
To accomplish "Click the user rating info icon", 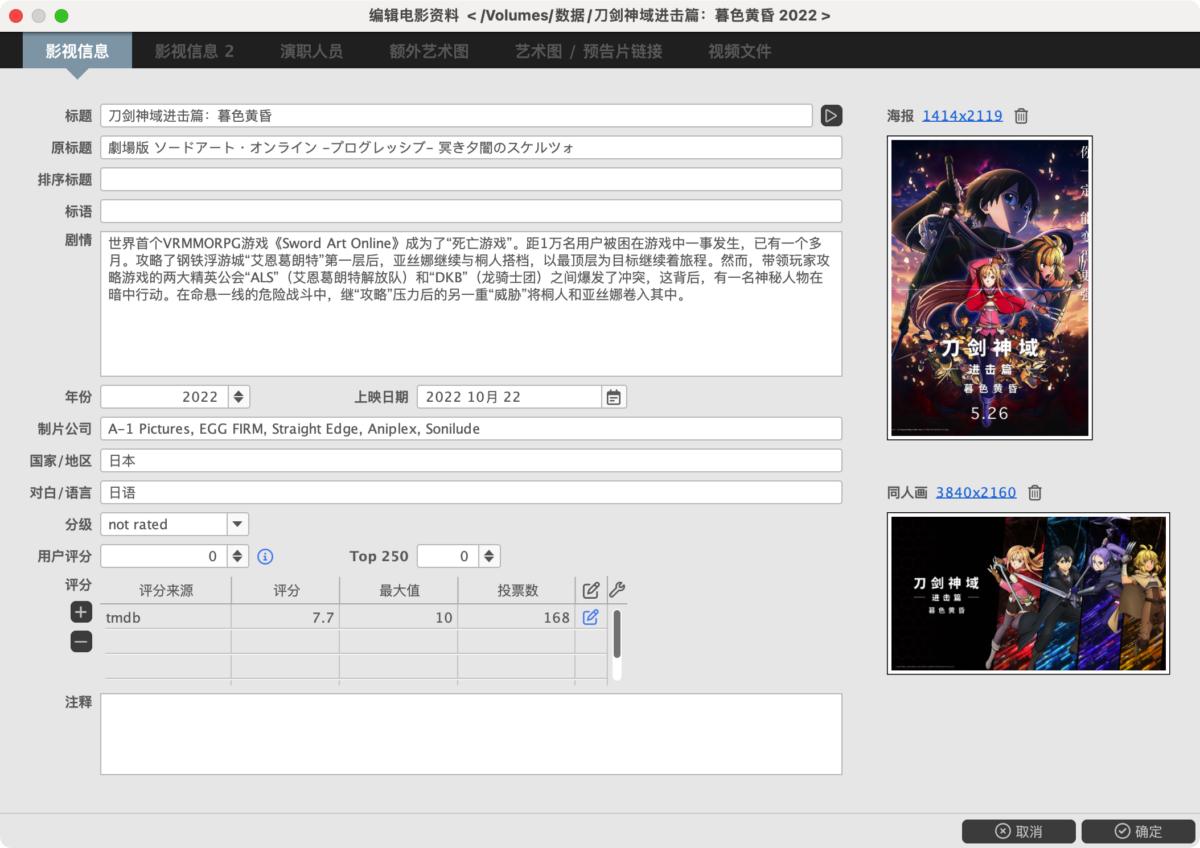I will [x=265, y=557].
